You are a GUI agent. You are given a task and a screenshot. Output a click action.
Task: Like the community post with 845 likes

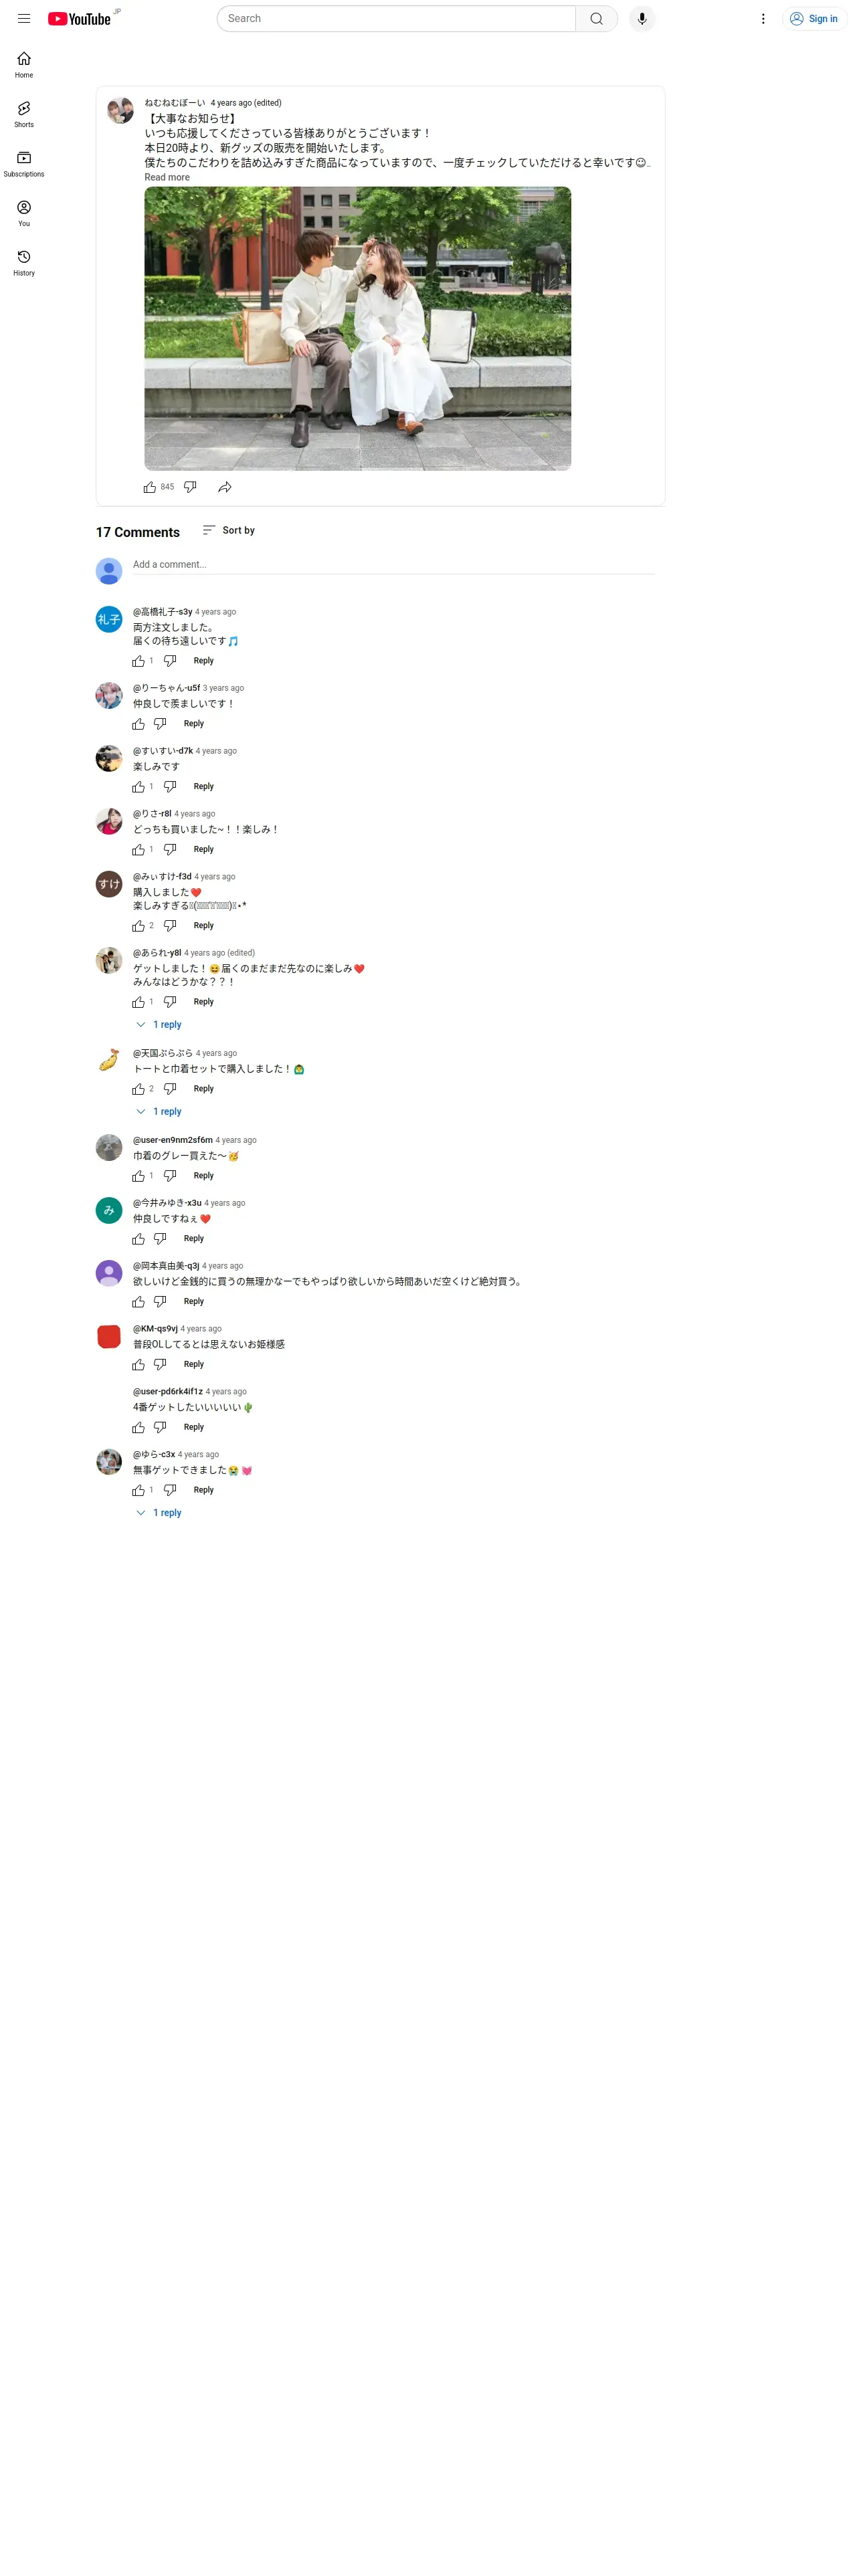pos(150,487)
